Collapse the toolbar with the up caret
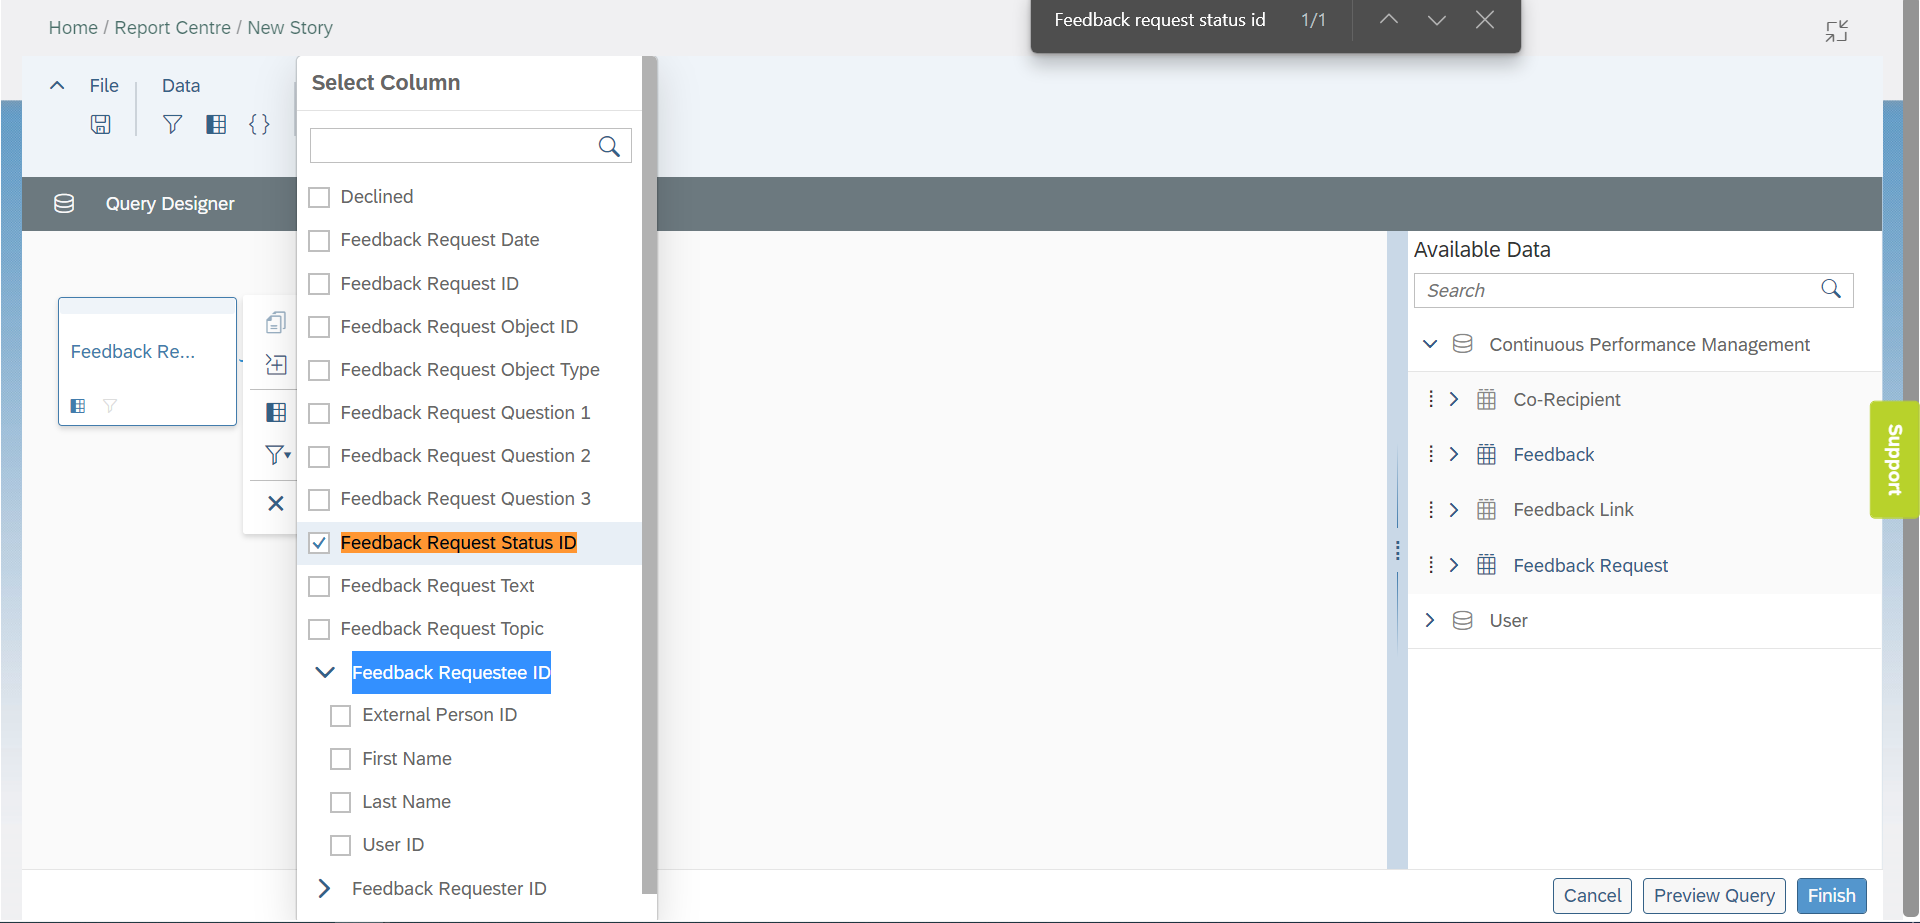Screen dimensions: 1920x923 coord(57,86)
